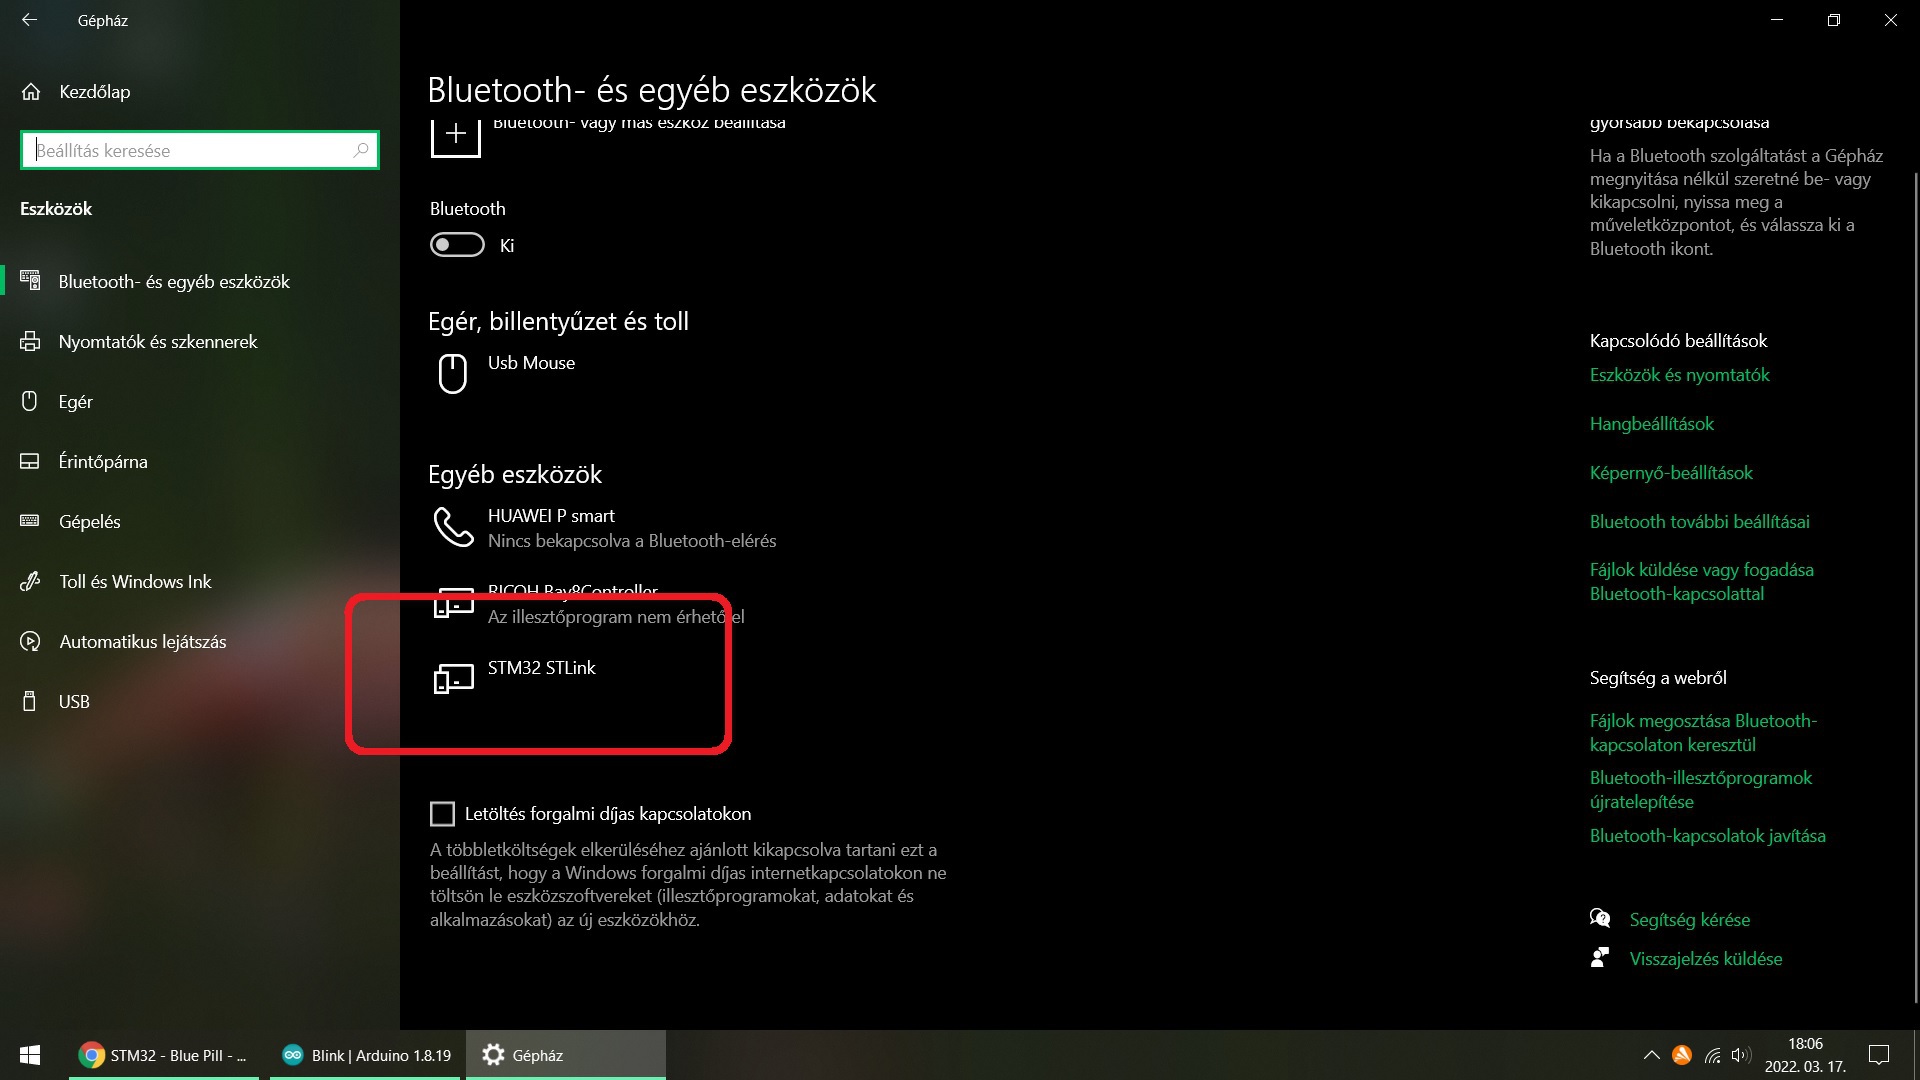Go to Érintőpárna settings
This screenshot has width=1920, height=1080.
(x=103, y=462)
